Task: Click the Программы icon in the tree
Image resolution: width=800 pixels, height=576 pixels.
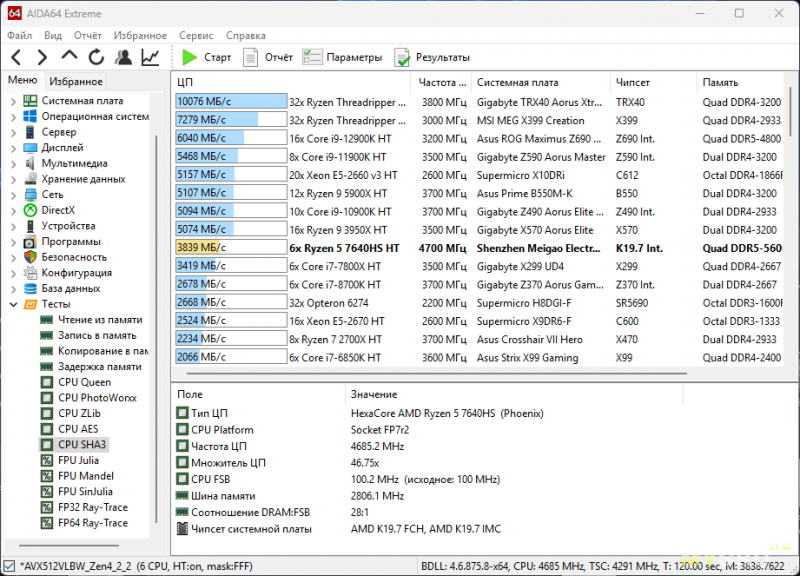Action: click(31, 242)
